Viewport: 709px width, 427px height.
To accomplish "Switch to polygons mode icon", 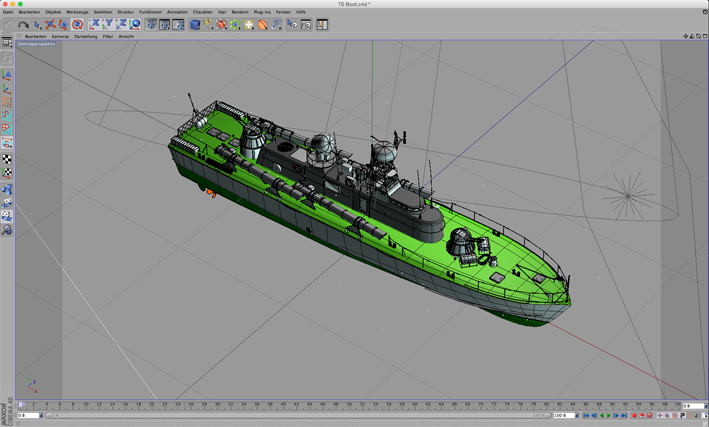I will (7, 129).
